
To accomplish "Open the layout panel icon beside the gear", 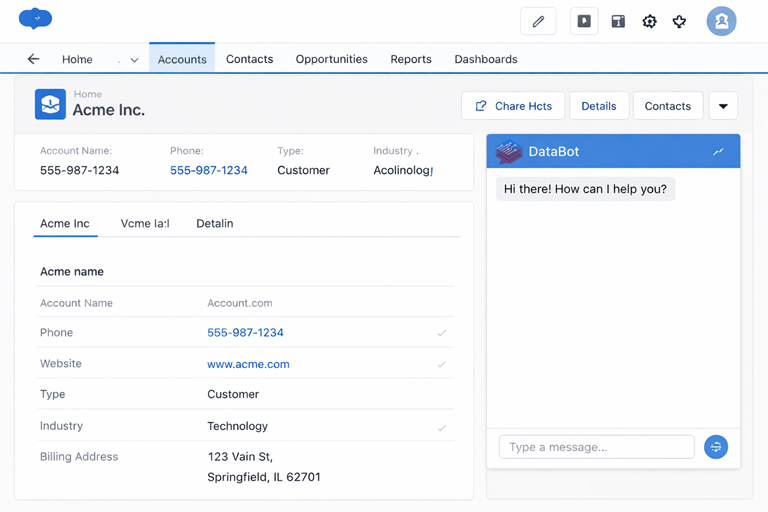I will pyautogui.click(x=618, y=21).
